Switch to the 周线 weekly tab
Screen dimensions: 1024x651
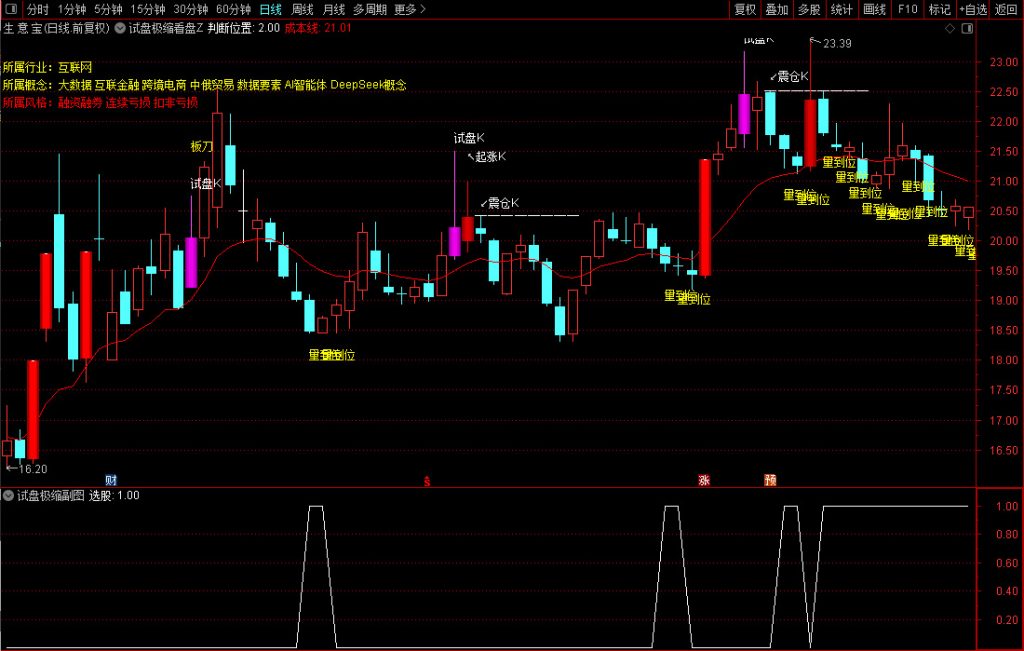(x=302, y=9)
